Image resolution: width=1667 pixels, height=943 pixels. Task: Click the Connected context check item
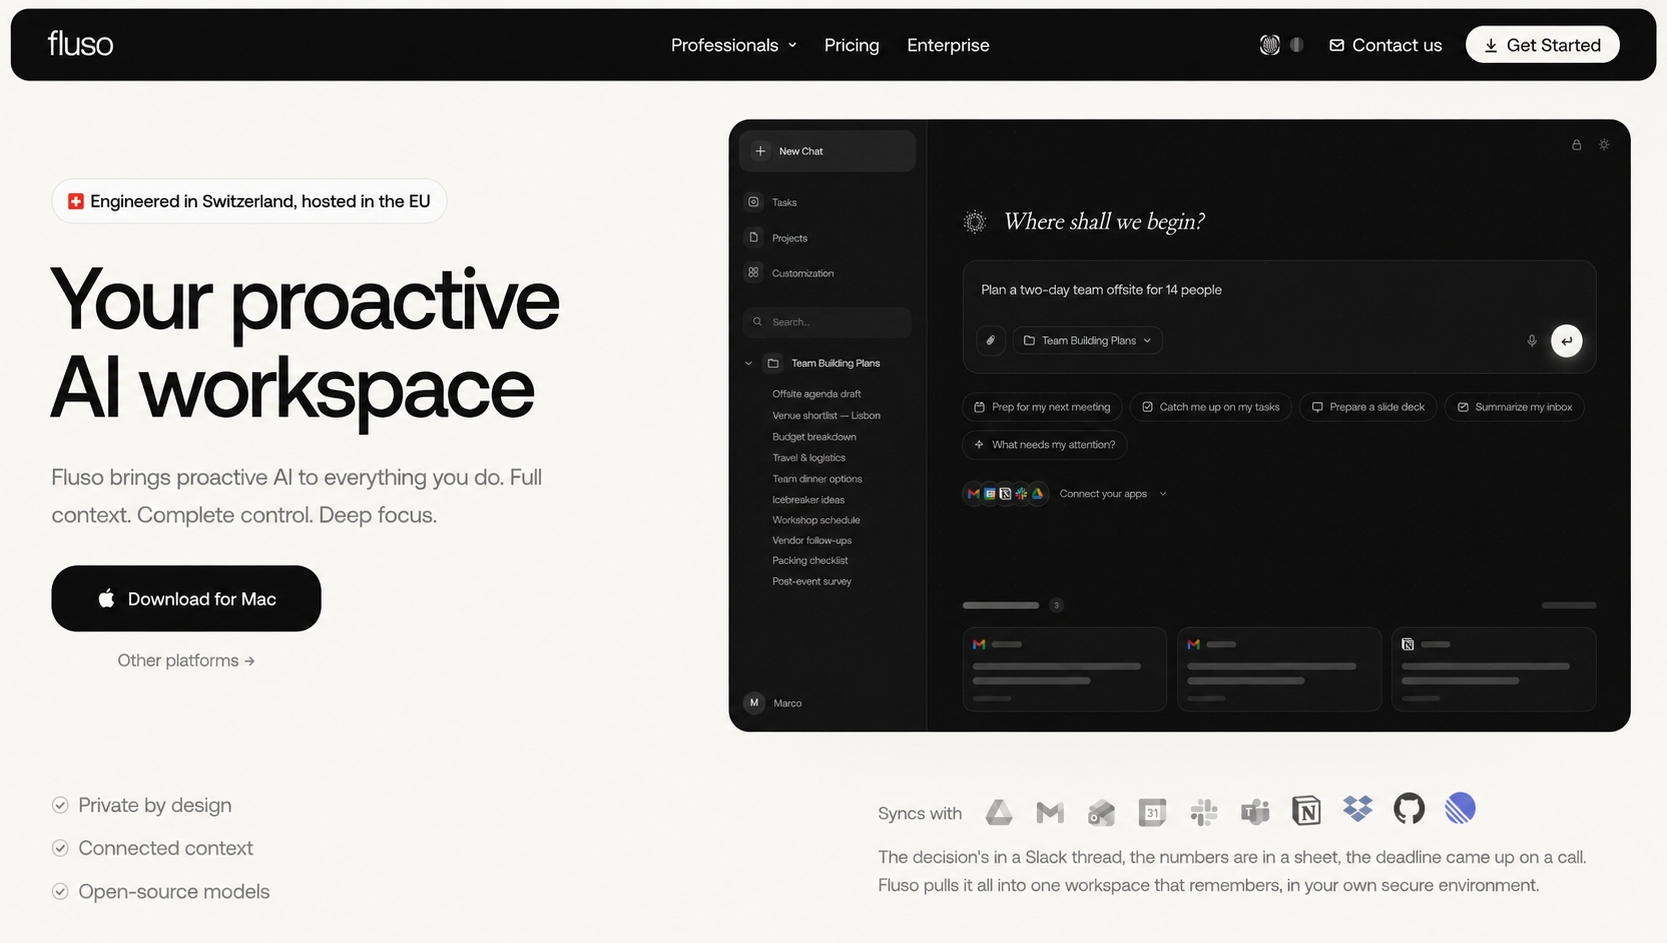(153, 848)
